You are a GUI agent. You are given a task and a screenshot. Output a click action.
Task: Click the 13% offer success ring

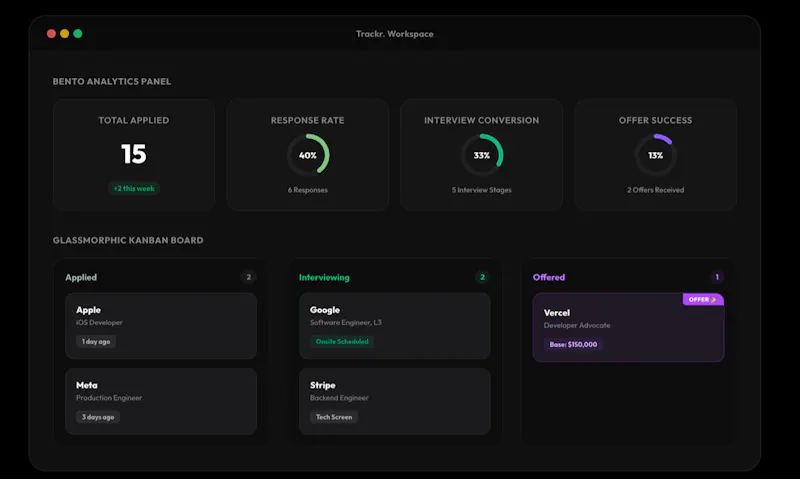656,155
